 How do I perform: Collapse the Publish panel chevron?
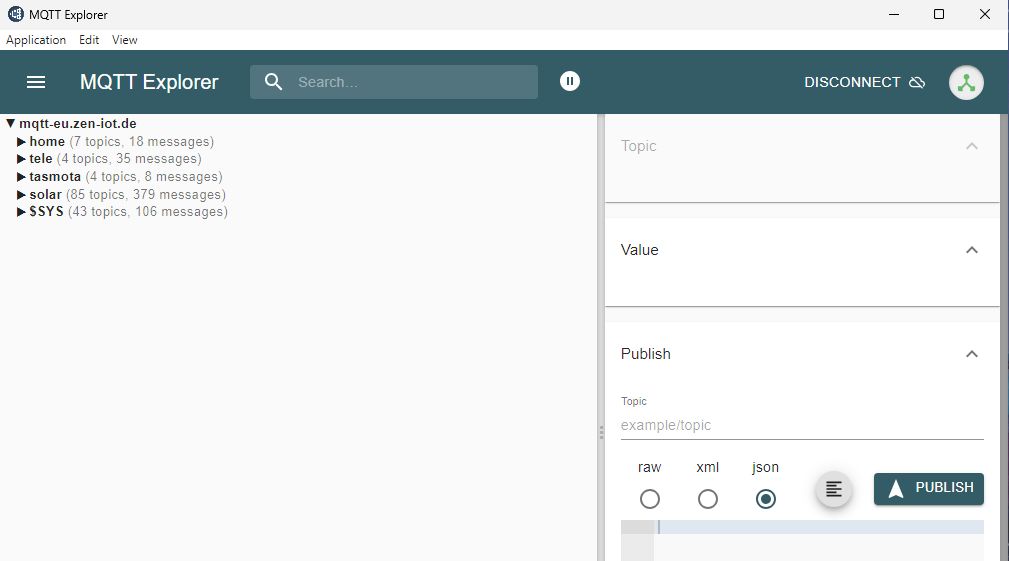[x=971, y=354]
